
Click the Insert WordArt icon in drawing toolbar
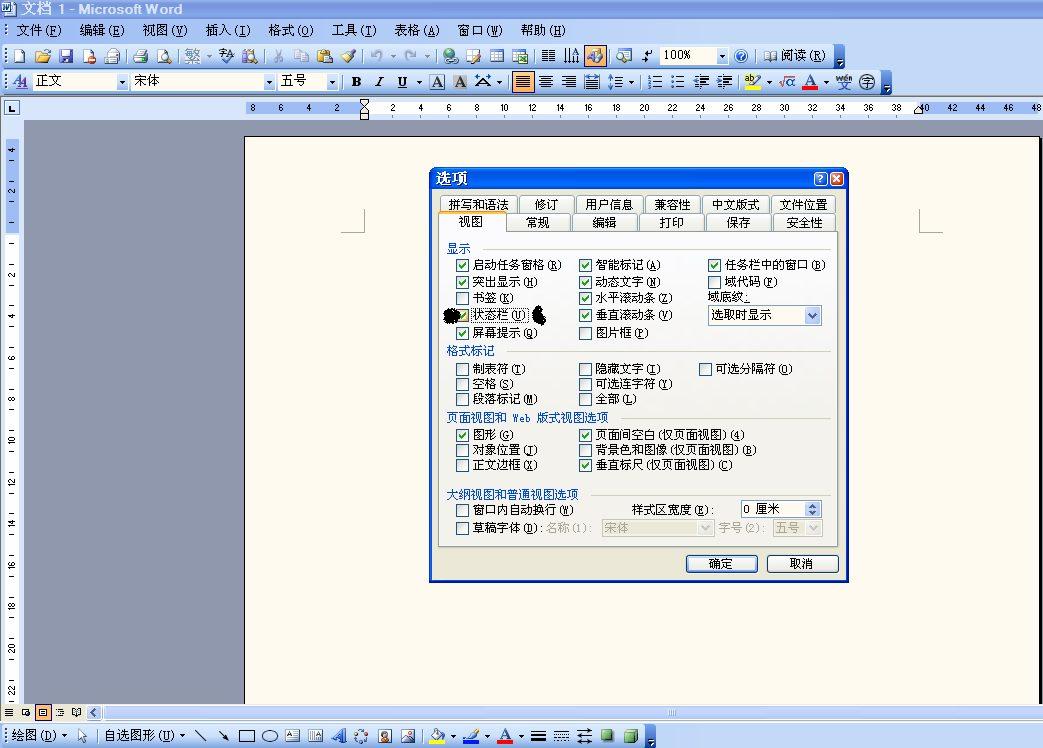(339, 736)
